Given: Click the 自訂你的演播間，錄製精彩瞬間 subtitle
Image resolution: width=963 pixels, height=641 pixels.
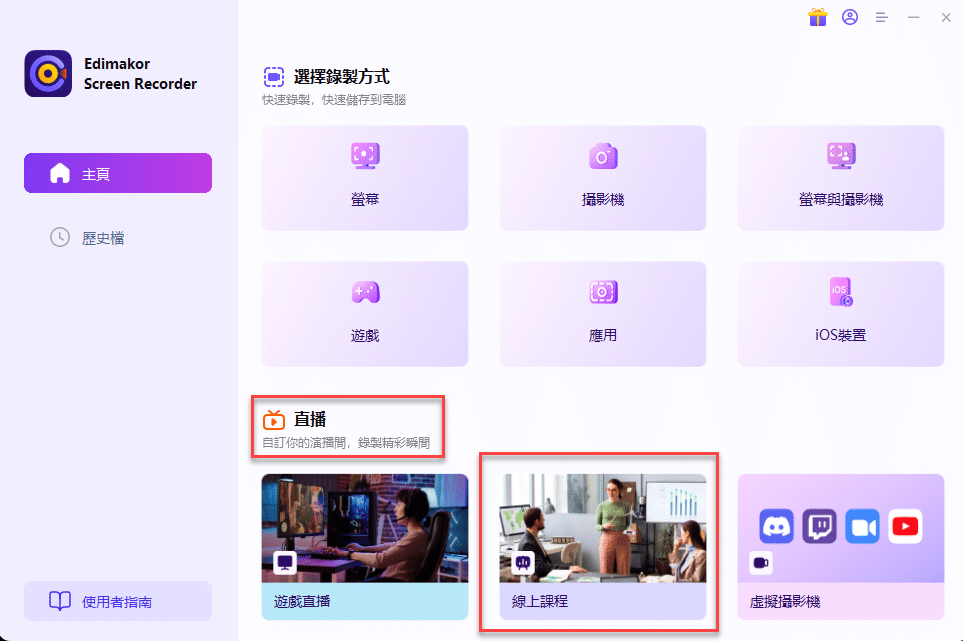Looking at the screenshot, I should pos(346,443).
